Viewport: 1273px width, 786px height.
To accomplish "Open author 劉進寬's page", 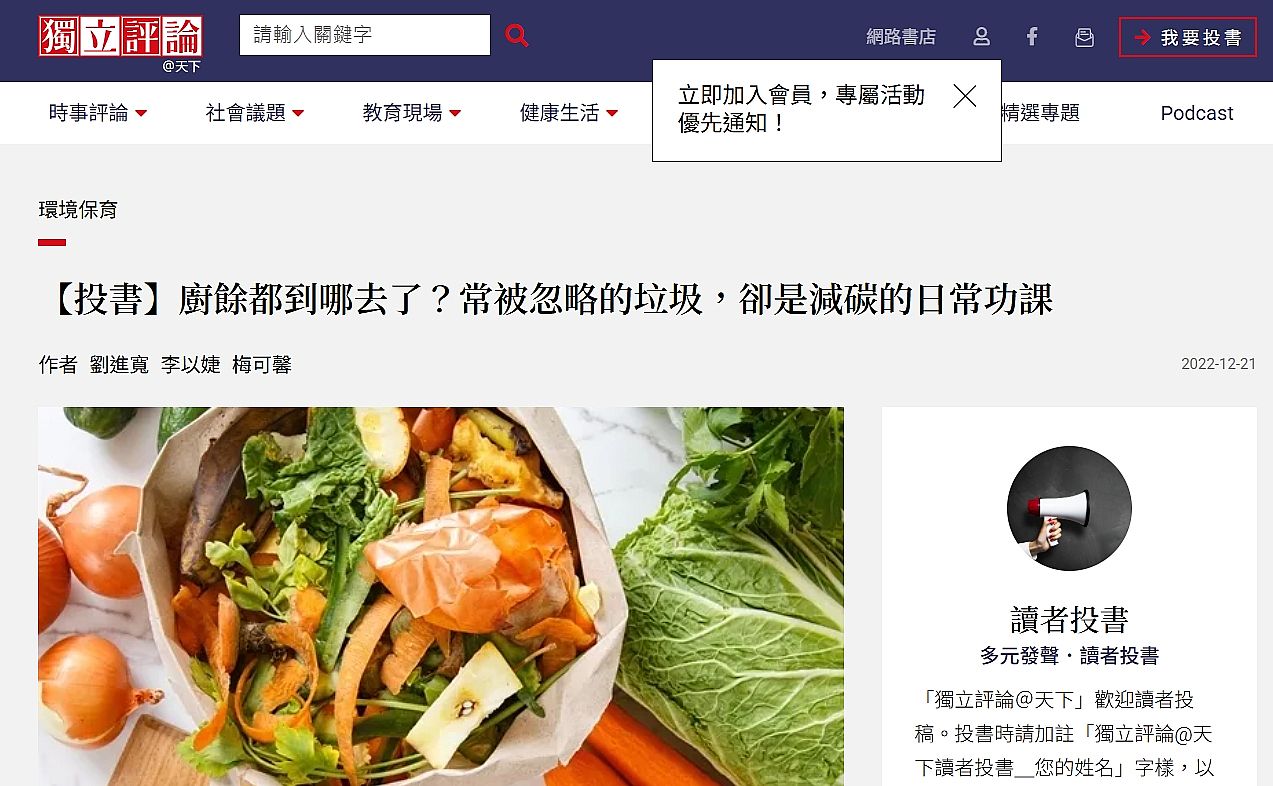I will click(119, 365).
